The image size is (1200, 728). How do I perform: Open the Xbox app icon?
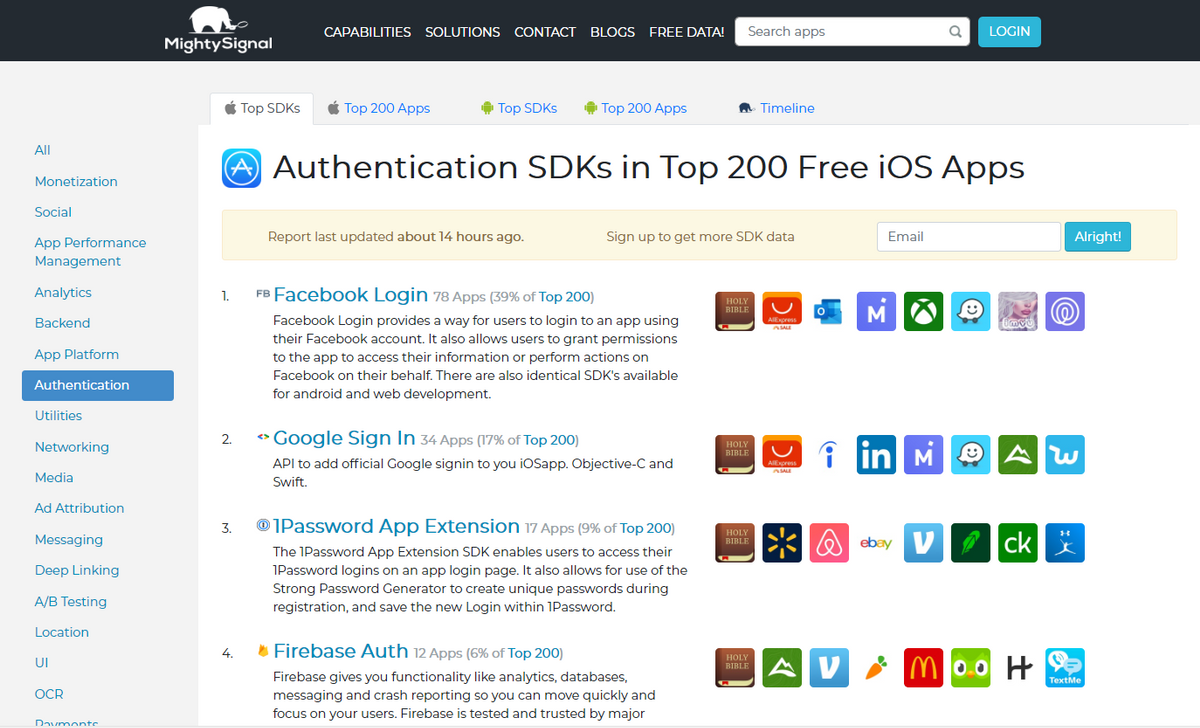click(923, 311)
